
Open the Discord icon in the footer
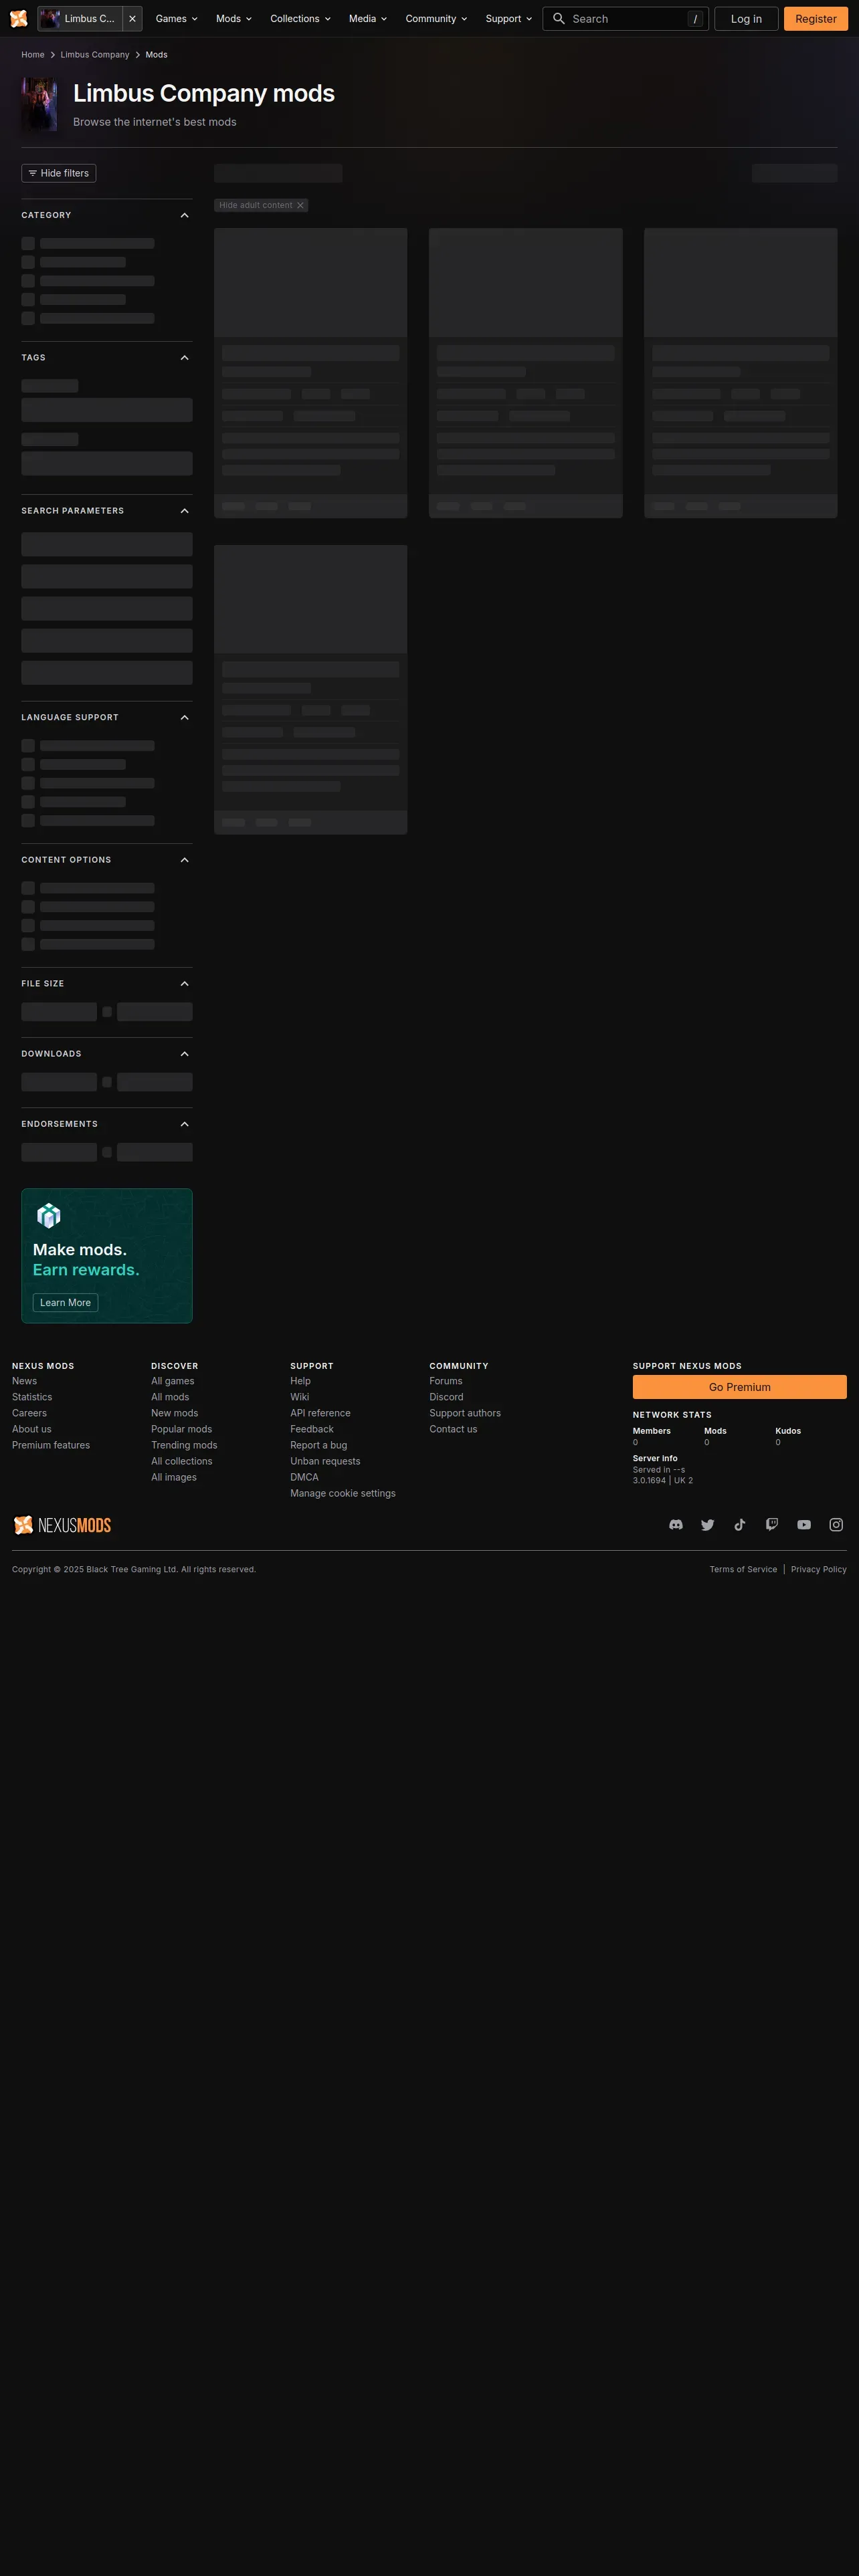pyautogui.click(x=676, y=1525)
